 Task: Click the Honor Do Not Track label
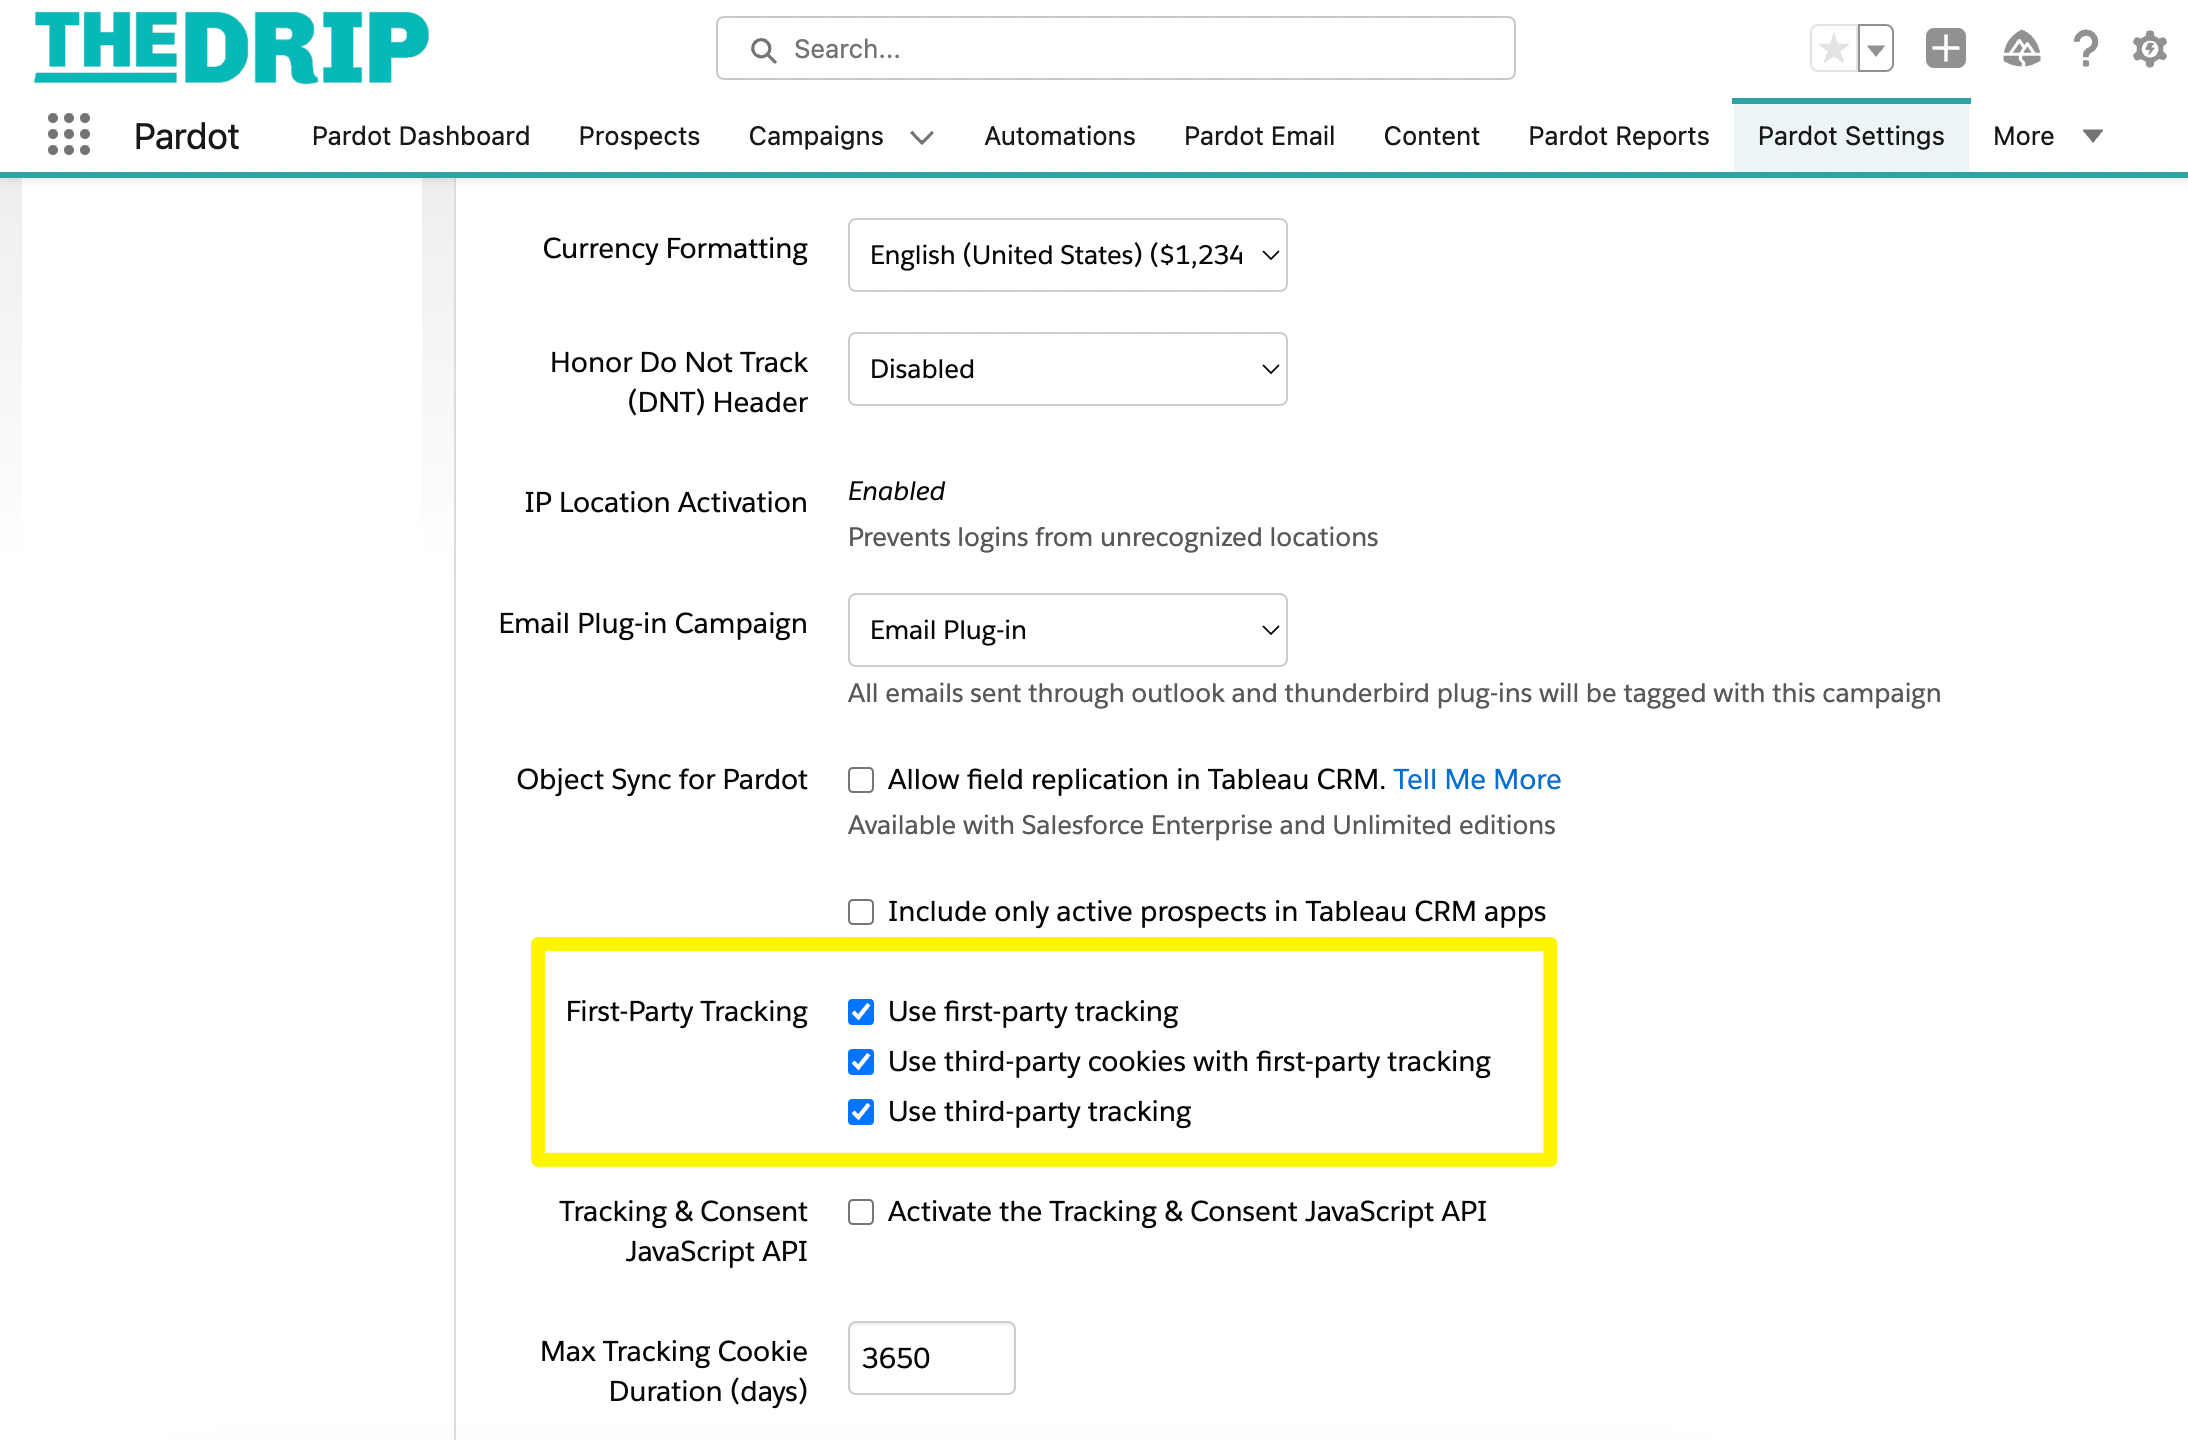click(x=679, y=382)
